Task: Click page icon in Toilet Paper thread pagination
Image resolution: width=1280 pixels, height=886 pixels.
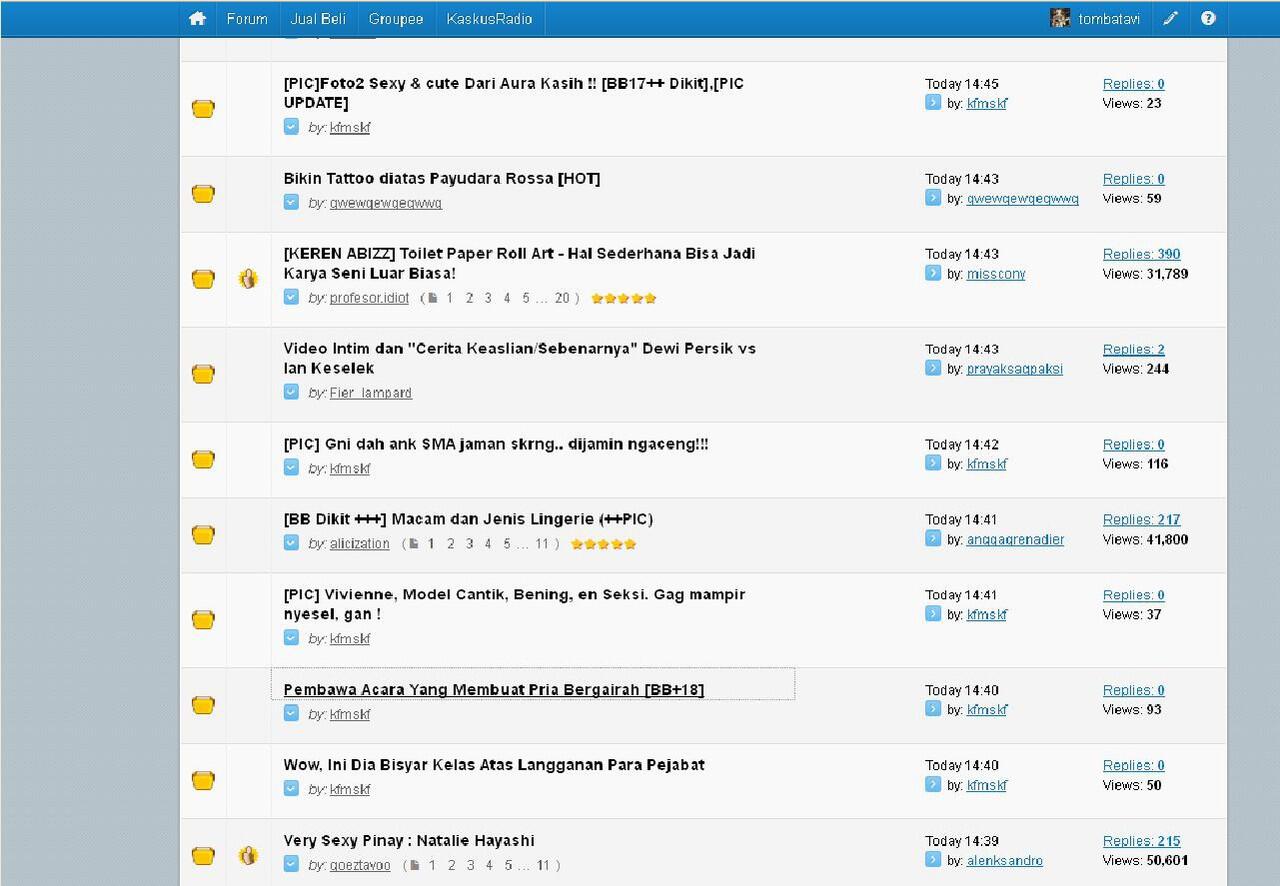Action: [x=431, y=298]
